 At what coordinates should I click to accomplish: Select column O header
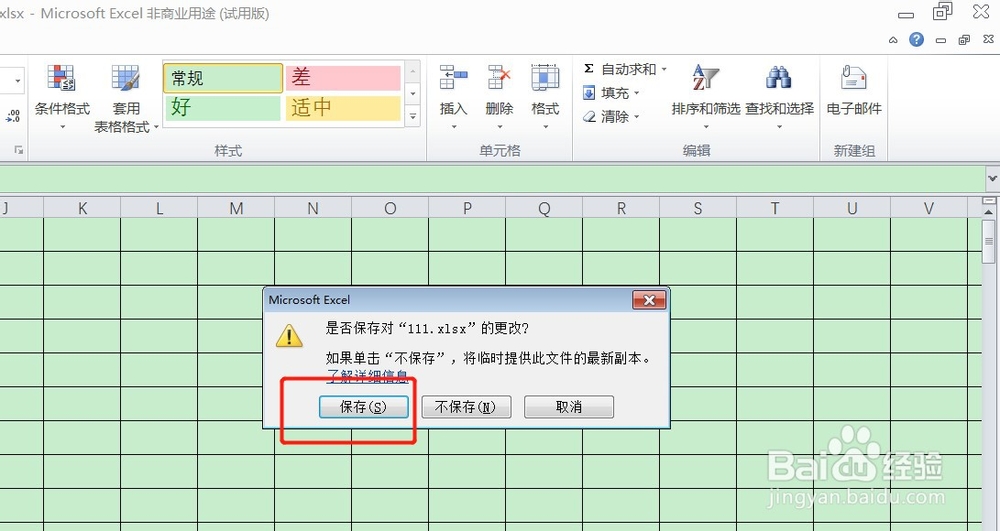(x=390, y=208)
